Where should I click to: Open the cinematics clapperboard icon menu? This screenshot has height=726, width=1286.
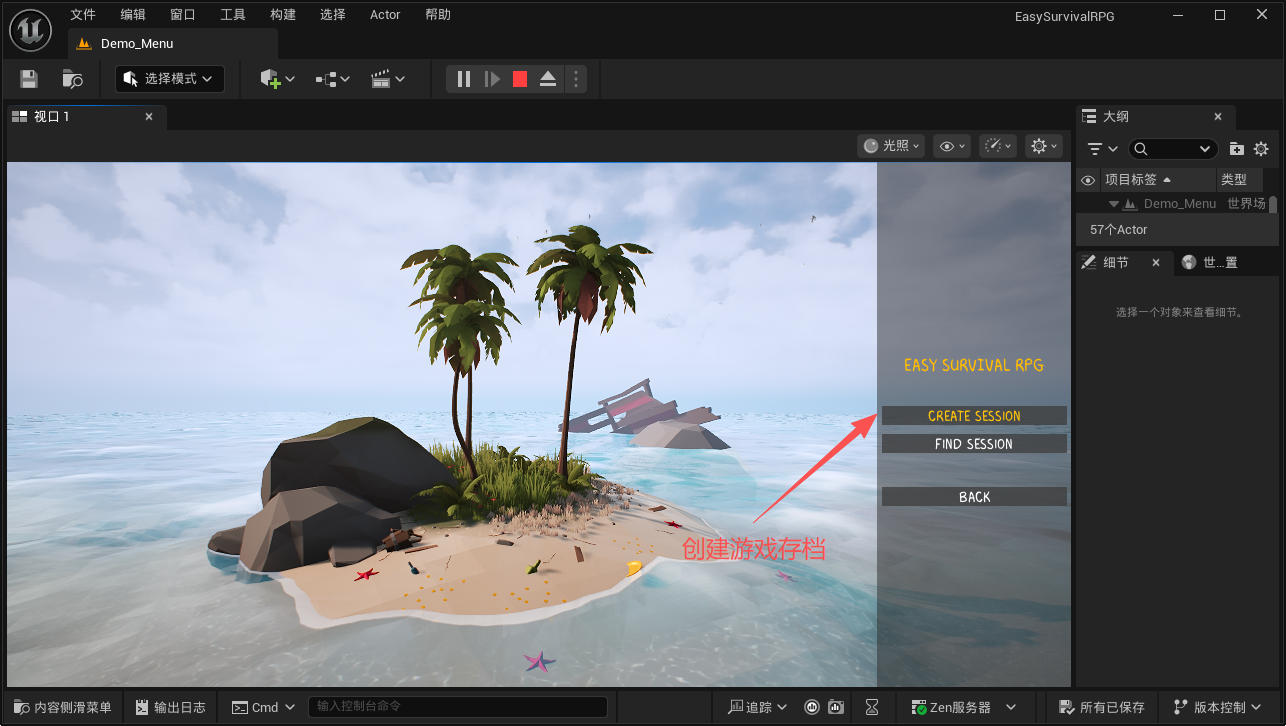(x=388, y=79)
